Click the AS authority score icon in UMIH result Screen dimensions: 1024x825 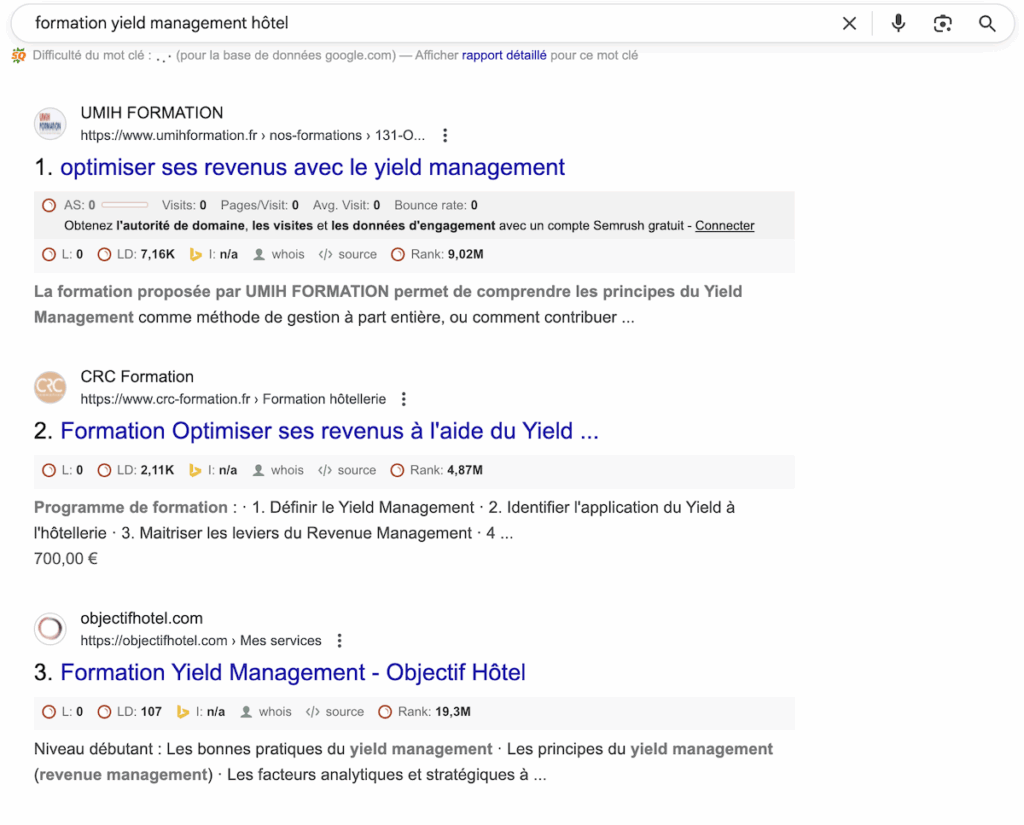pos(49,206)
